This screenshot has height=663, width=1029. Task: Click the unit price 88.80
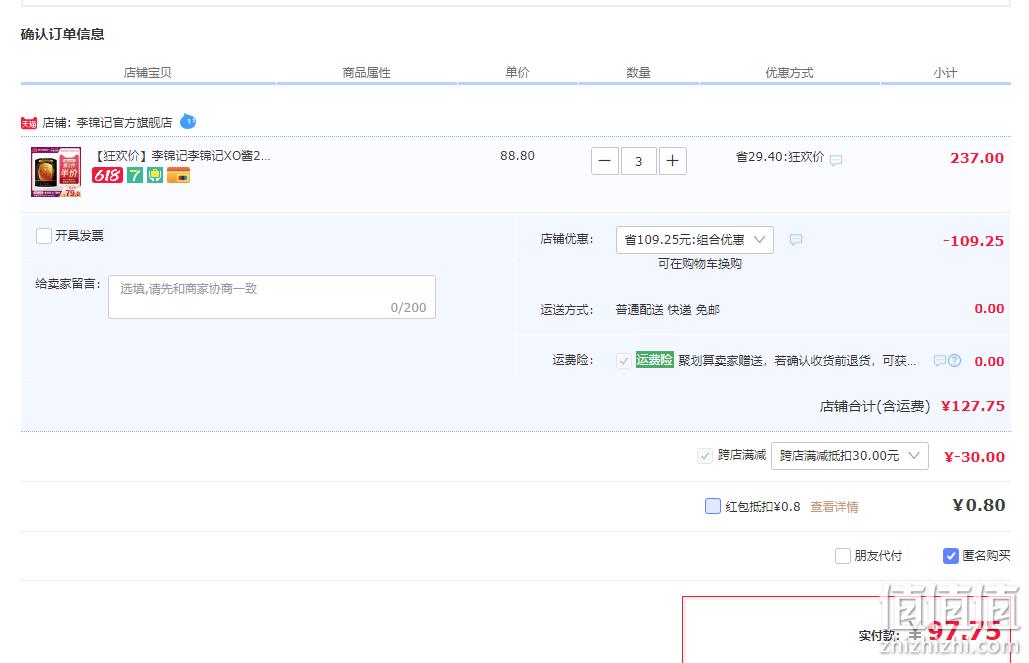coord(517,156)
